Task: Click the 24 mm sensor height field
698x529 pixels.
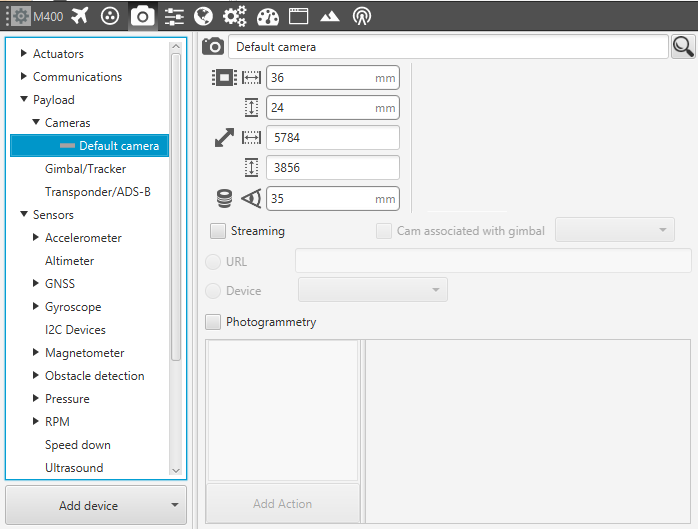Action: tap(333, 108)
